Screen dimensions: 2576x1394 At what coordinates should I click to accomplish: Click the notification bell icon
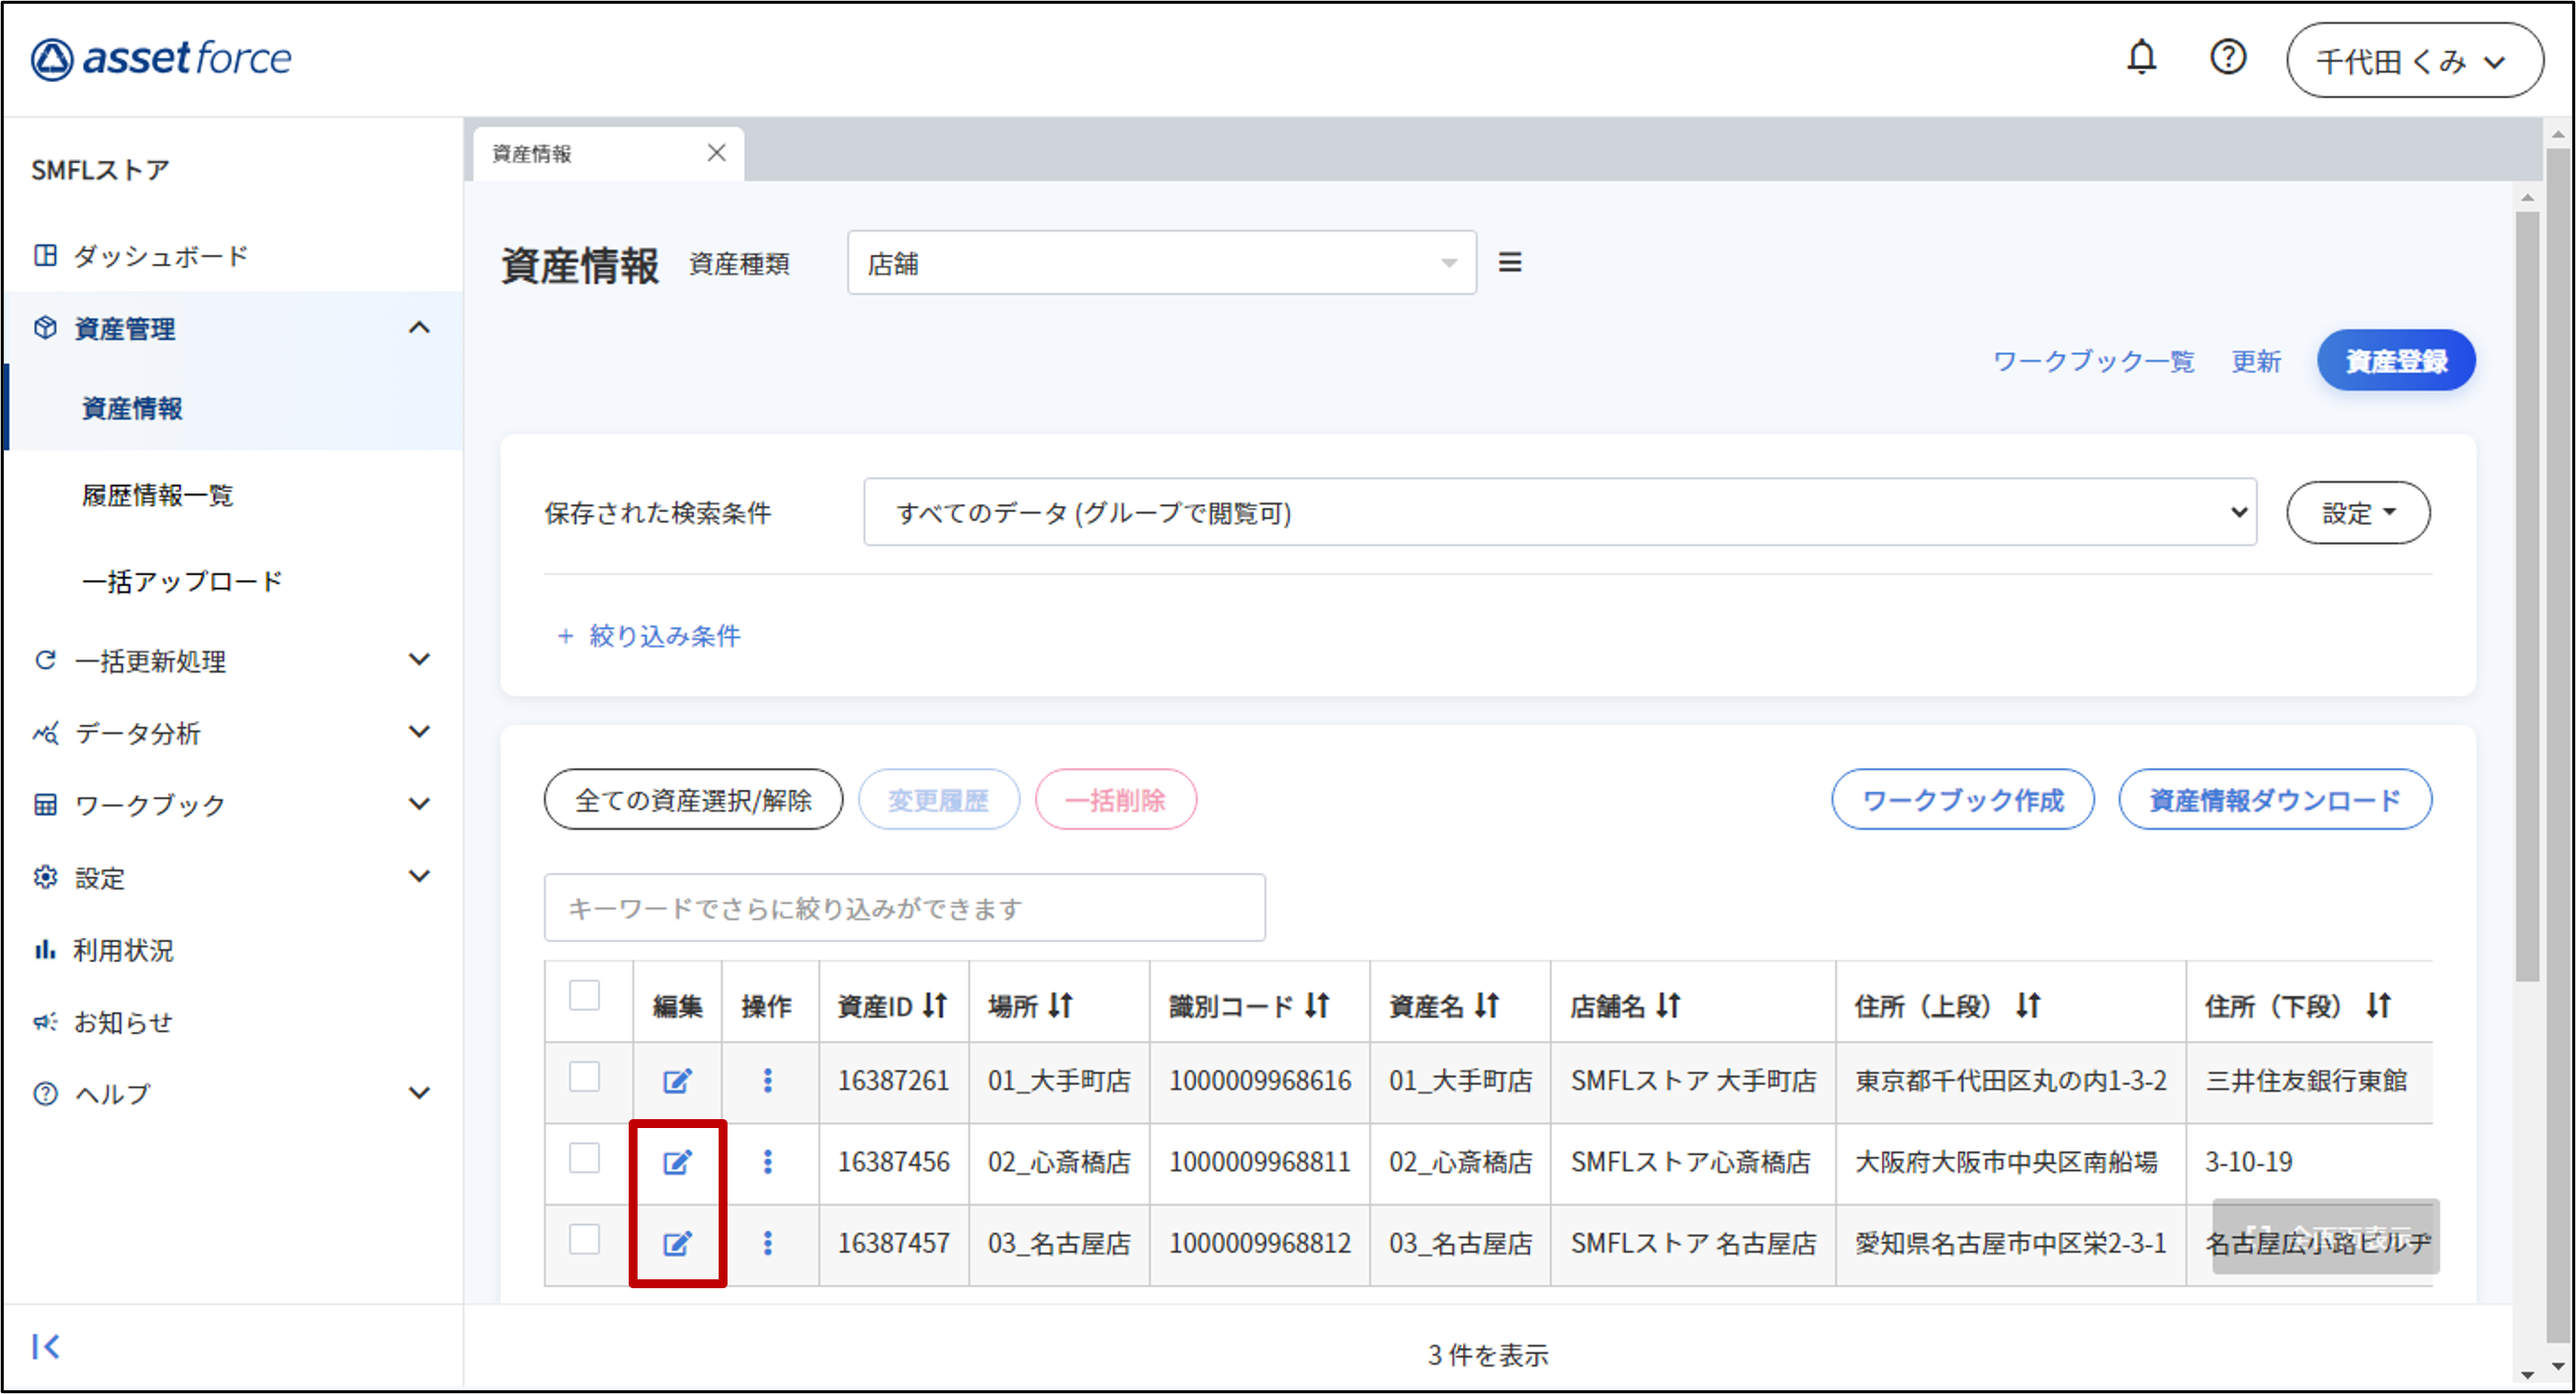(x=2140, y=58)
